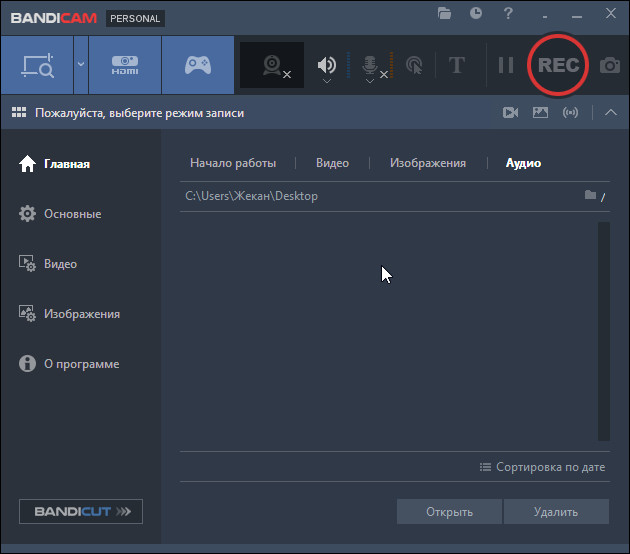
Task: Open the output folder icon in title bar
Action: point(445,13)
